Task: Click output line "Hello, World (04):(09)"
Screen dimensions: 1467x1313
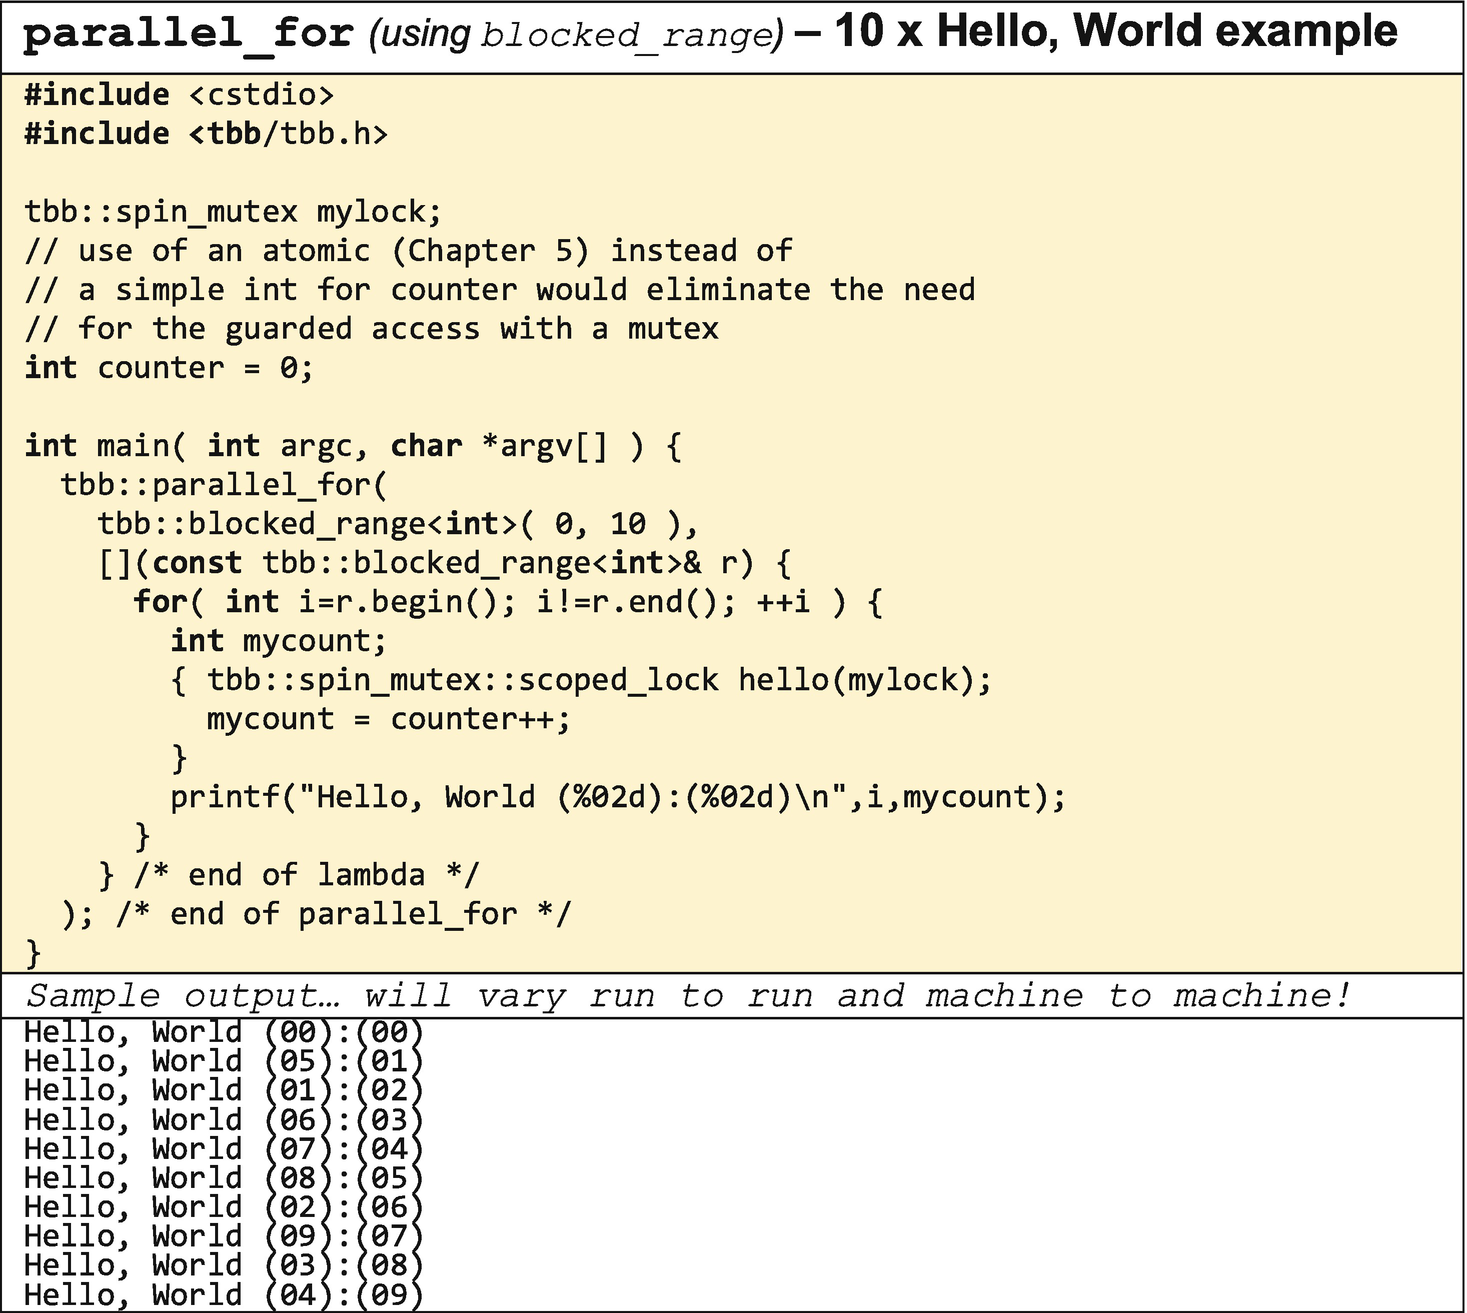Action: coord(223,1294)
